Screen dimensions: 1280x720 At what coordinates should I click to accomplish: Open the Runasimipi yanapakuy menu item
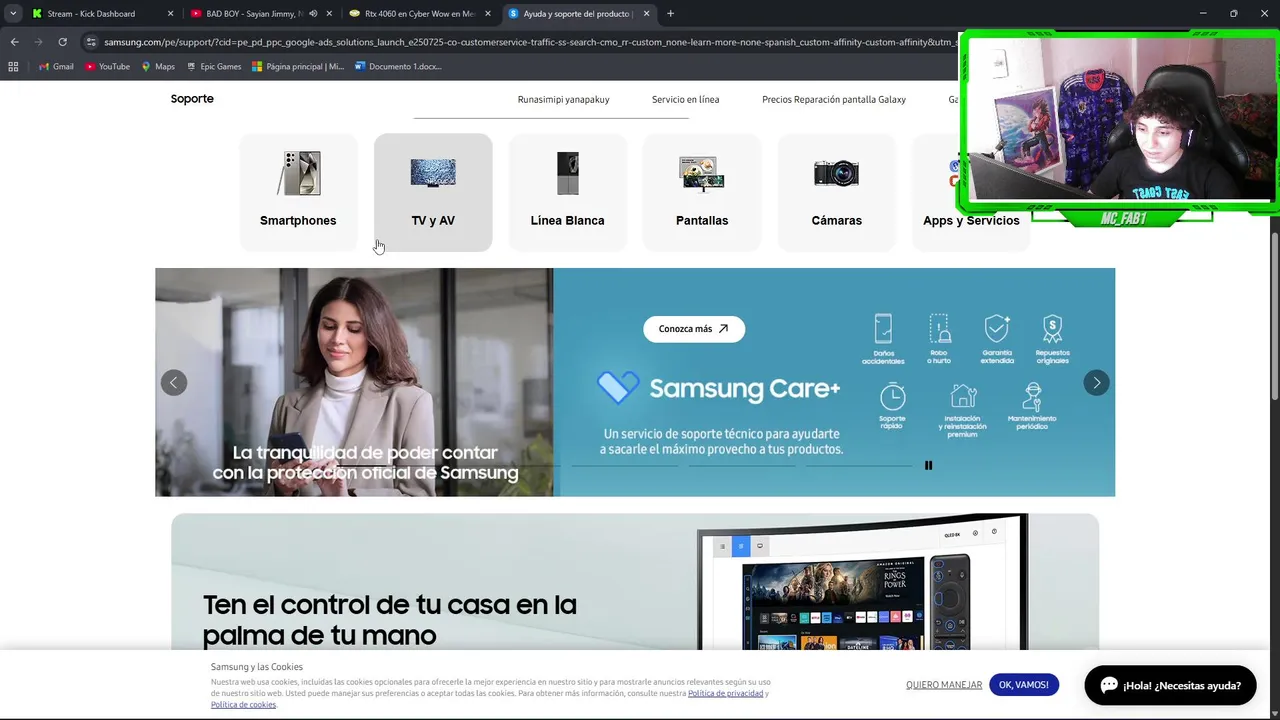click(x=563, y=99)
